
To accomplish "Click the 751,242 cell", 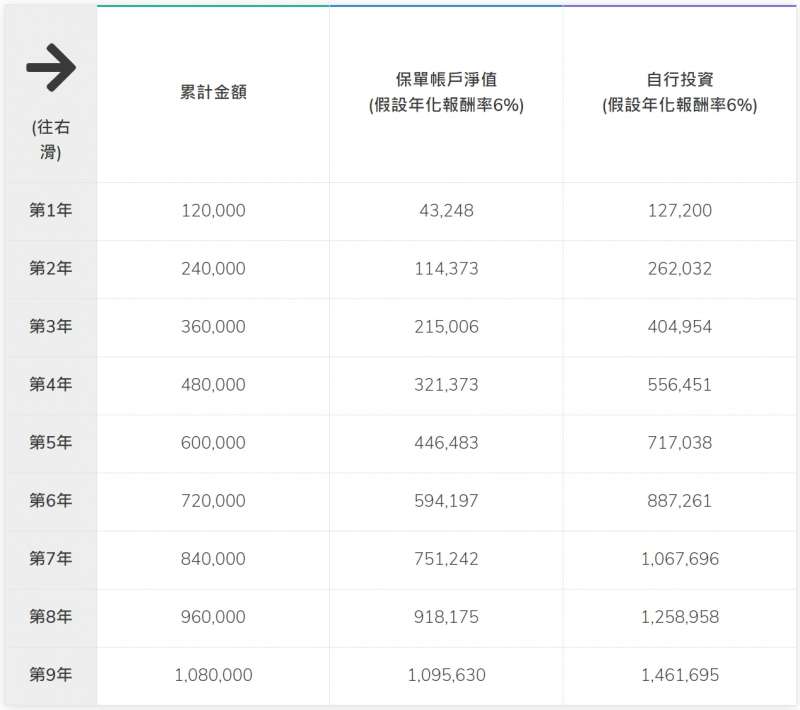I will pos(446,560).
